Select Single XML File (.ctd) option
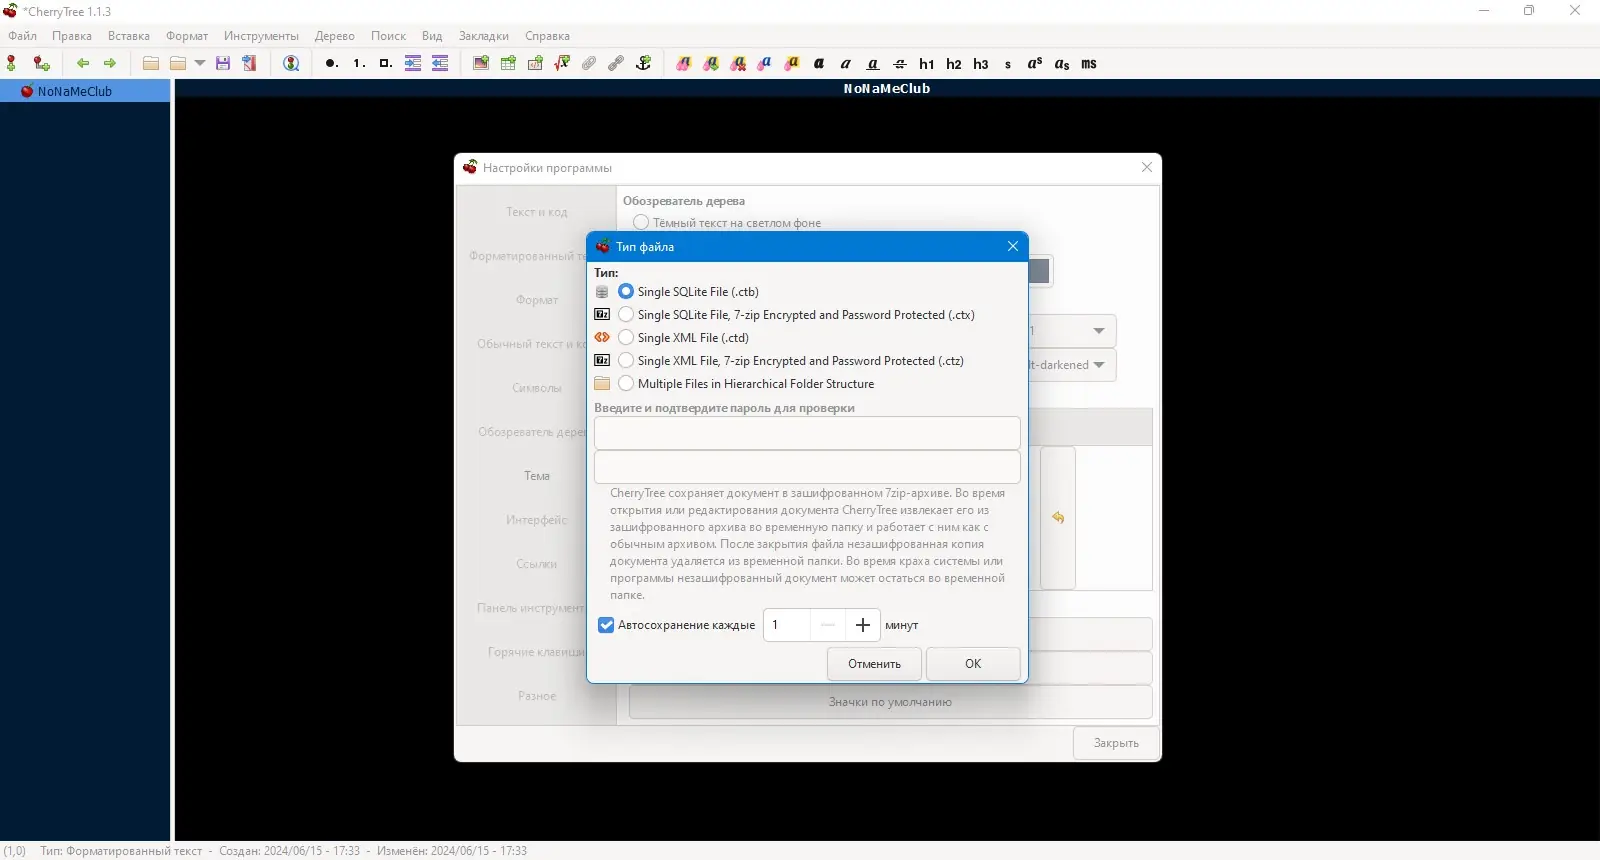The image size is (1600, 860). [x=626, y=337]
